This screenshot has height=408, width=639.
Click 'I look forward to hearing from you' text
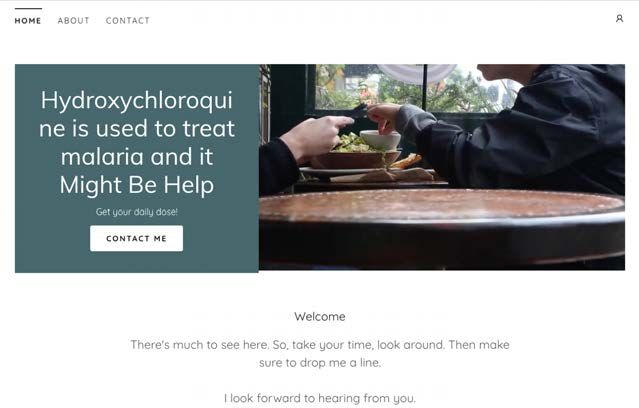pos(320,398)
